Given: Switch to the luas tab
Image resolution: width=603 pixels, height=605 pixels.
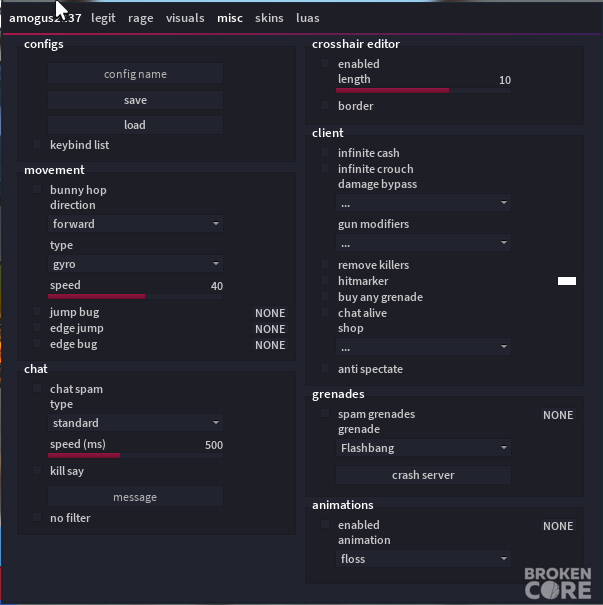Looking at the screenshot, I should [x=307, y=18].
